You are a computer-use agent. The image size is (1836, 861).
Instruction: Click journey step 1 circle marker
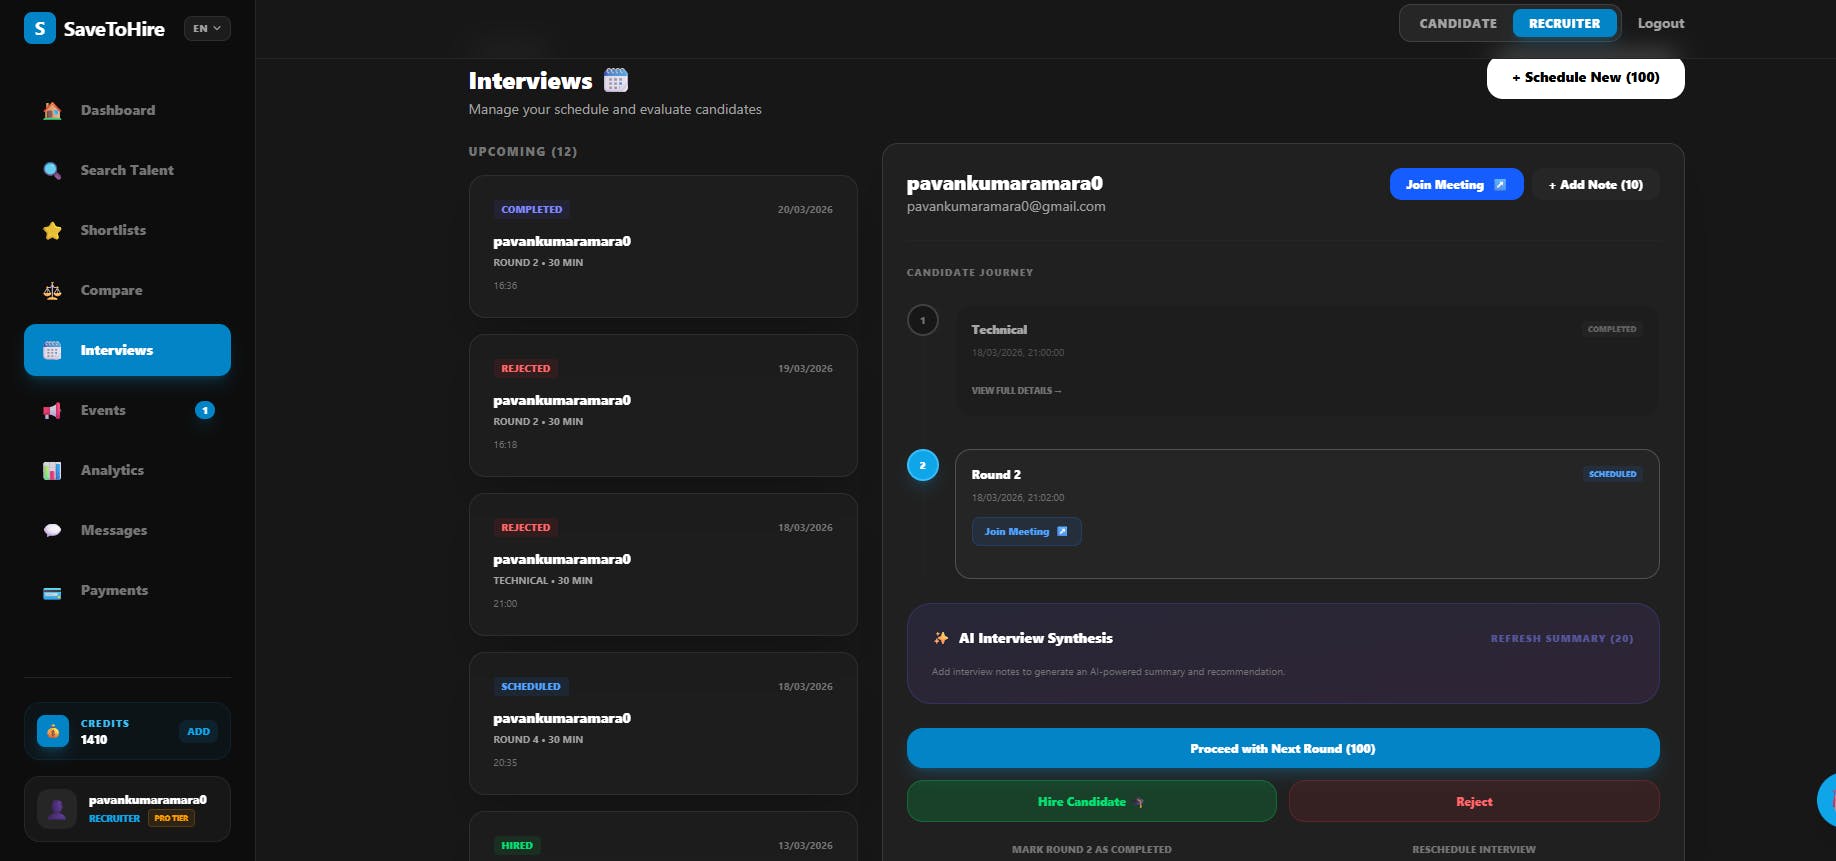click(922, 320)
